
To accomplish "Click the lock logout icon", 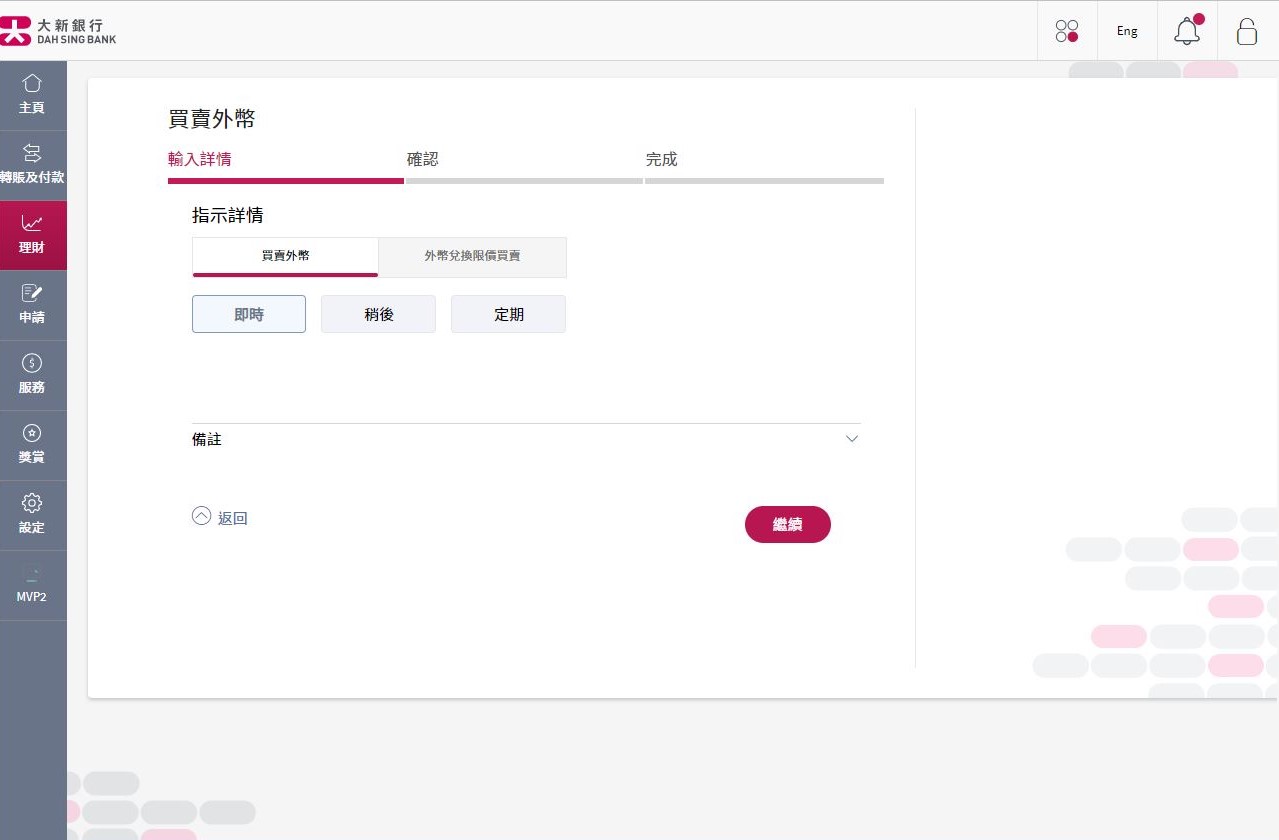I will [1247, 31].
